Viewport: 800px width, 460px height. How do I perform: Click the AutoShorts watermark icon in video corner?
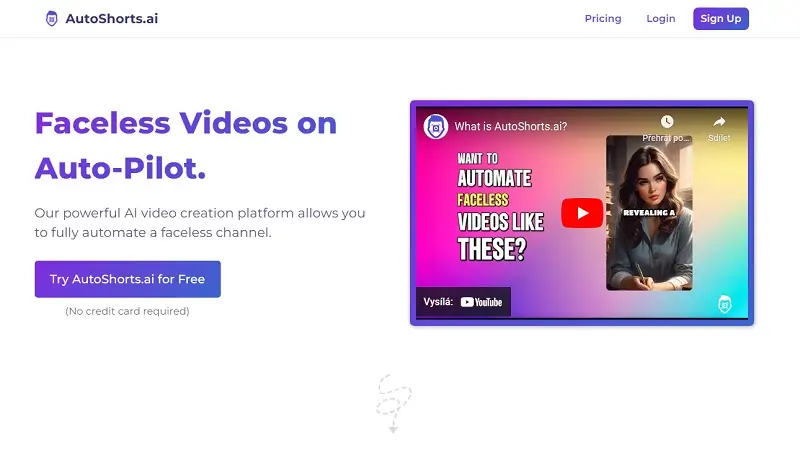click(x=724, y=304)
